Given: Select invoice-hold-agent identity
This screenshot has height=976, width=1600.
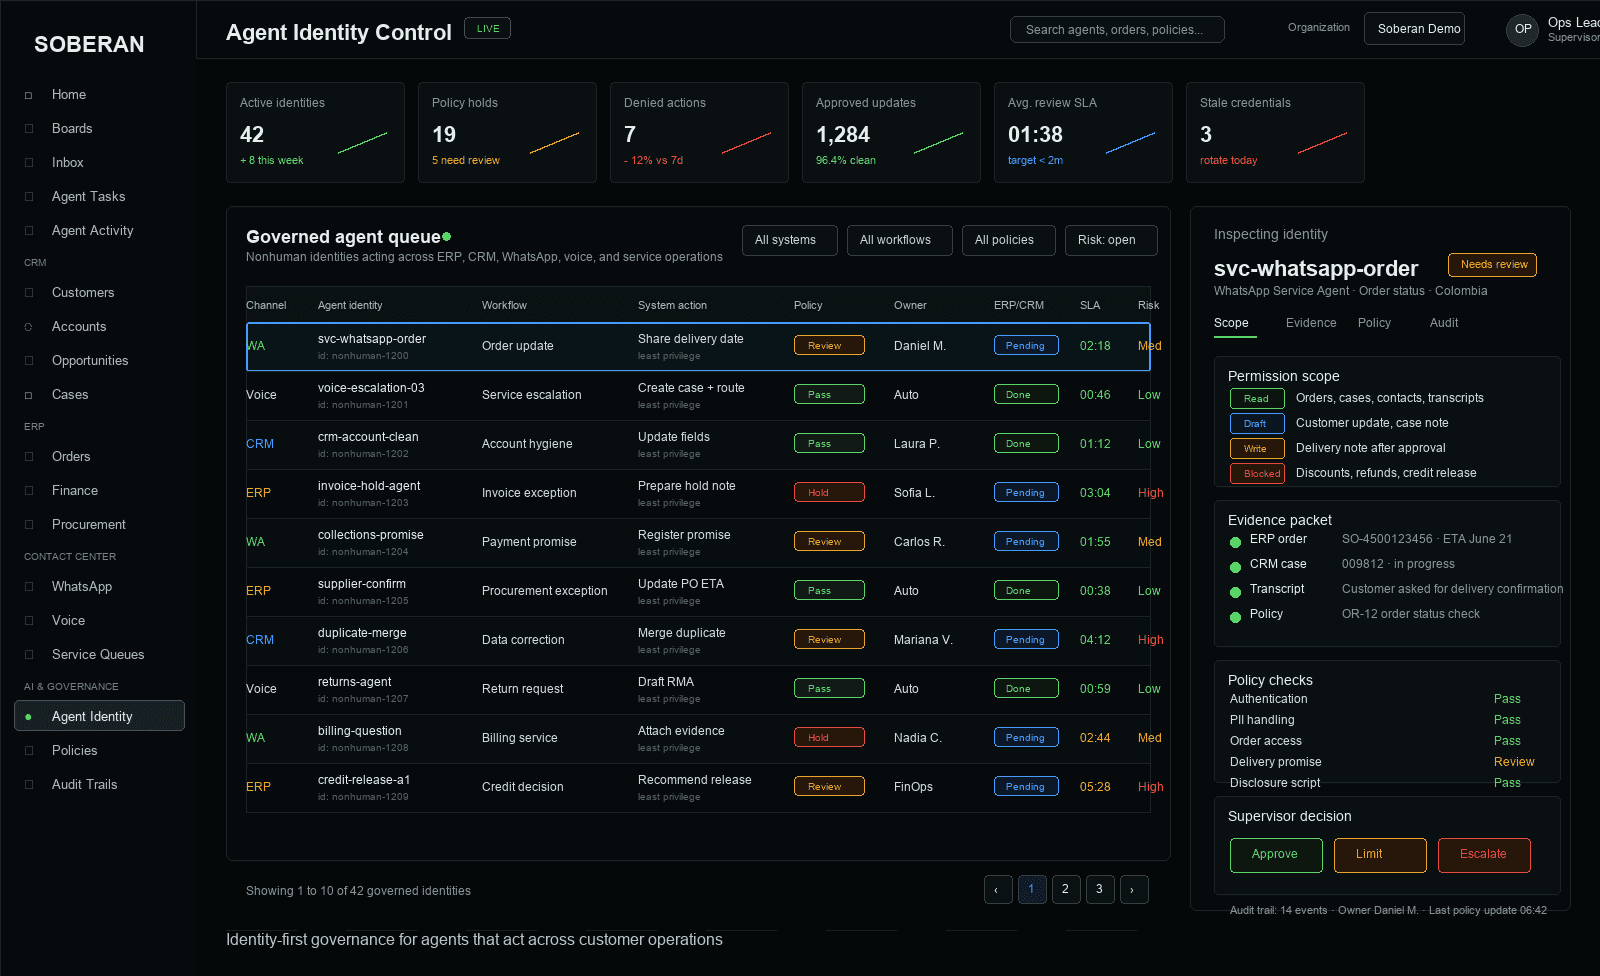Looking at the screenshot, I should pyautogui.click(x=369, y=486).
